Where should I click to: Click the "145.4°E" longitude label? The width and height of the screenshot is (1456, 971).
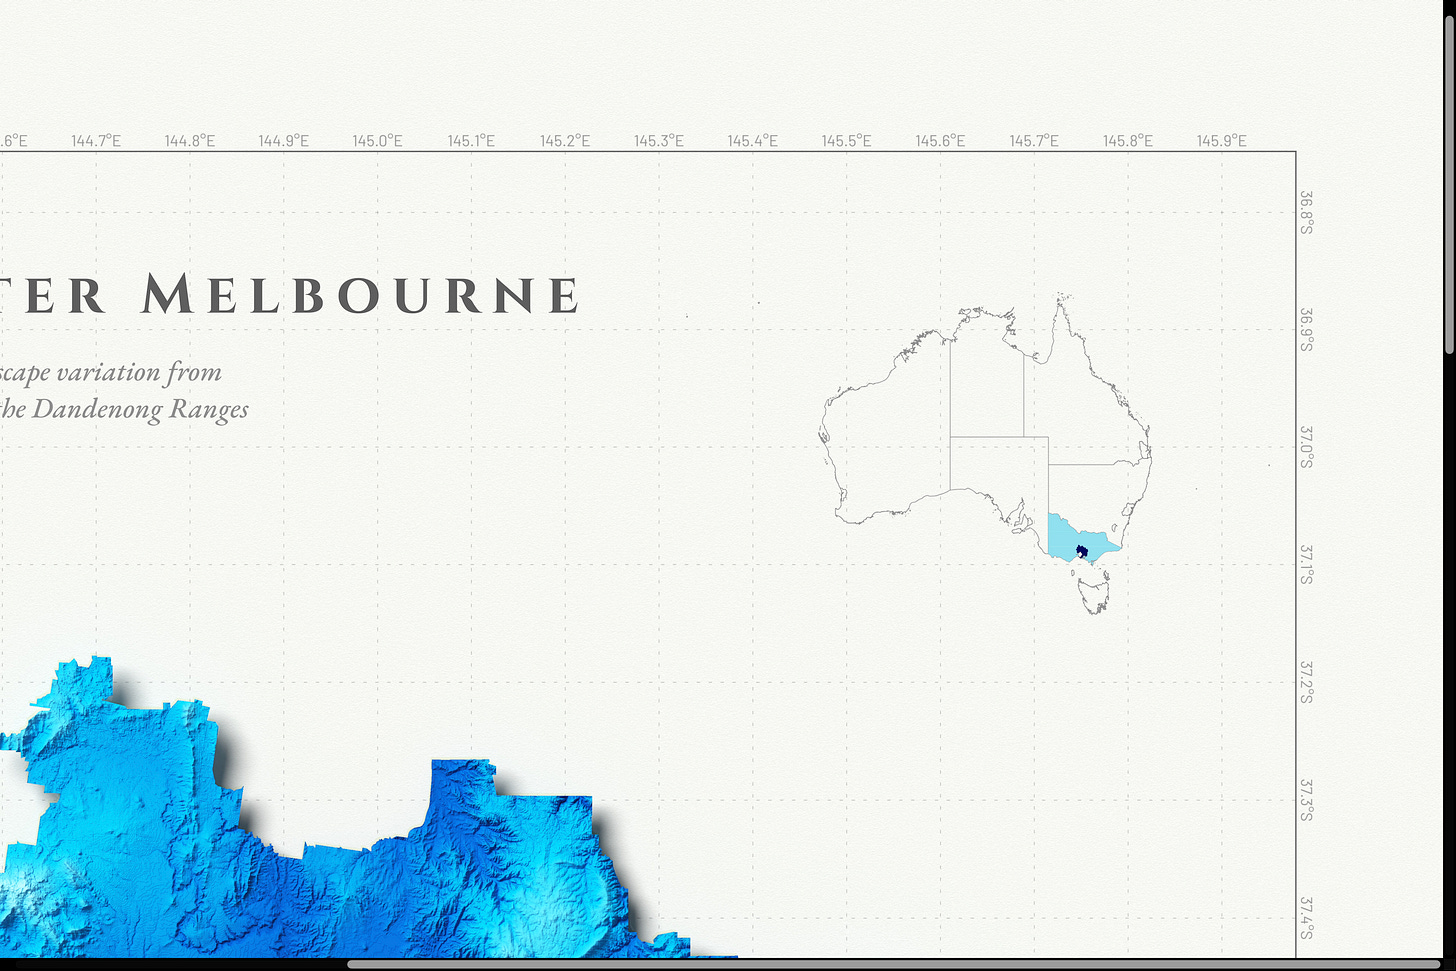pos(753,141)
